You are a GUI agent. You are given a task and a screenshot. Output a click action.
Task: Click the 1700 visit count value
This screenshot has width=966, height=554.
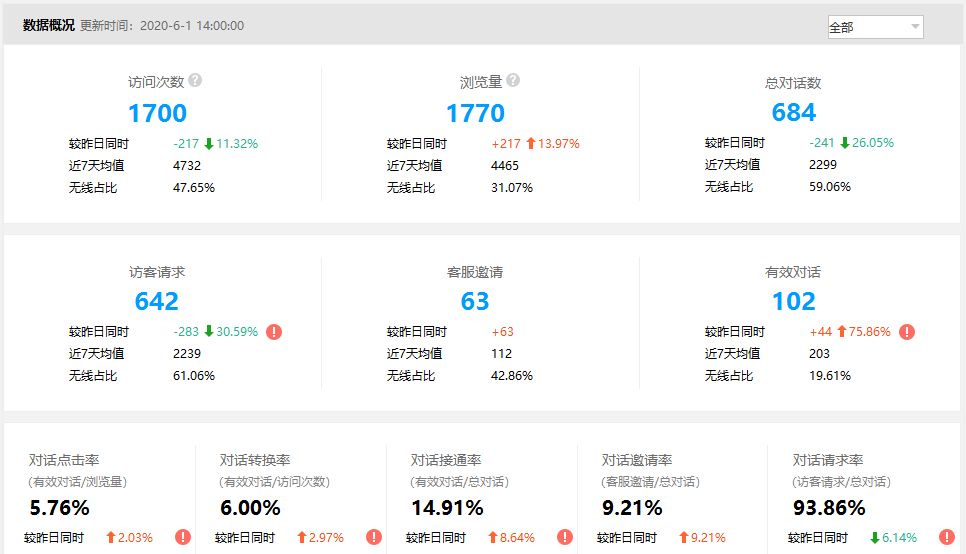(157, 113)
